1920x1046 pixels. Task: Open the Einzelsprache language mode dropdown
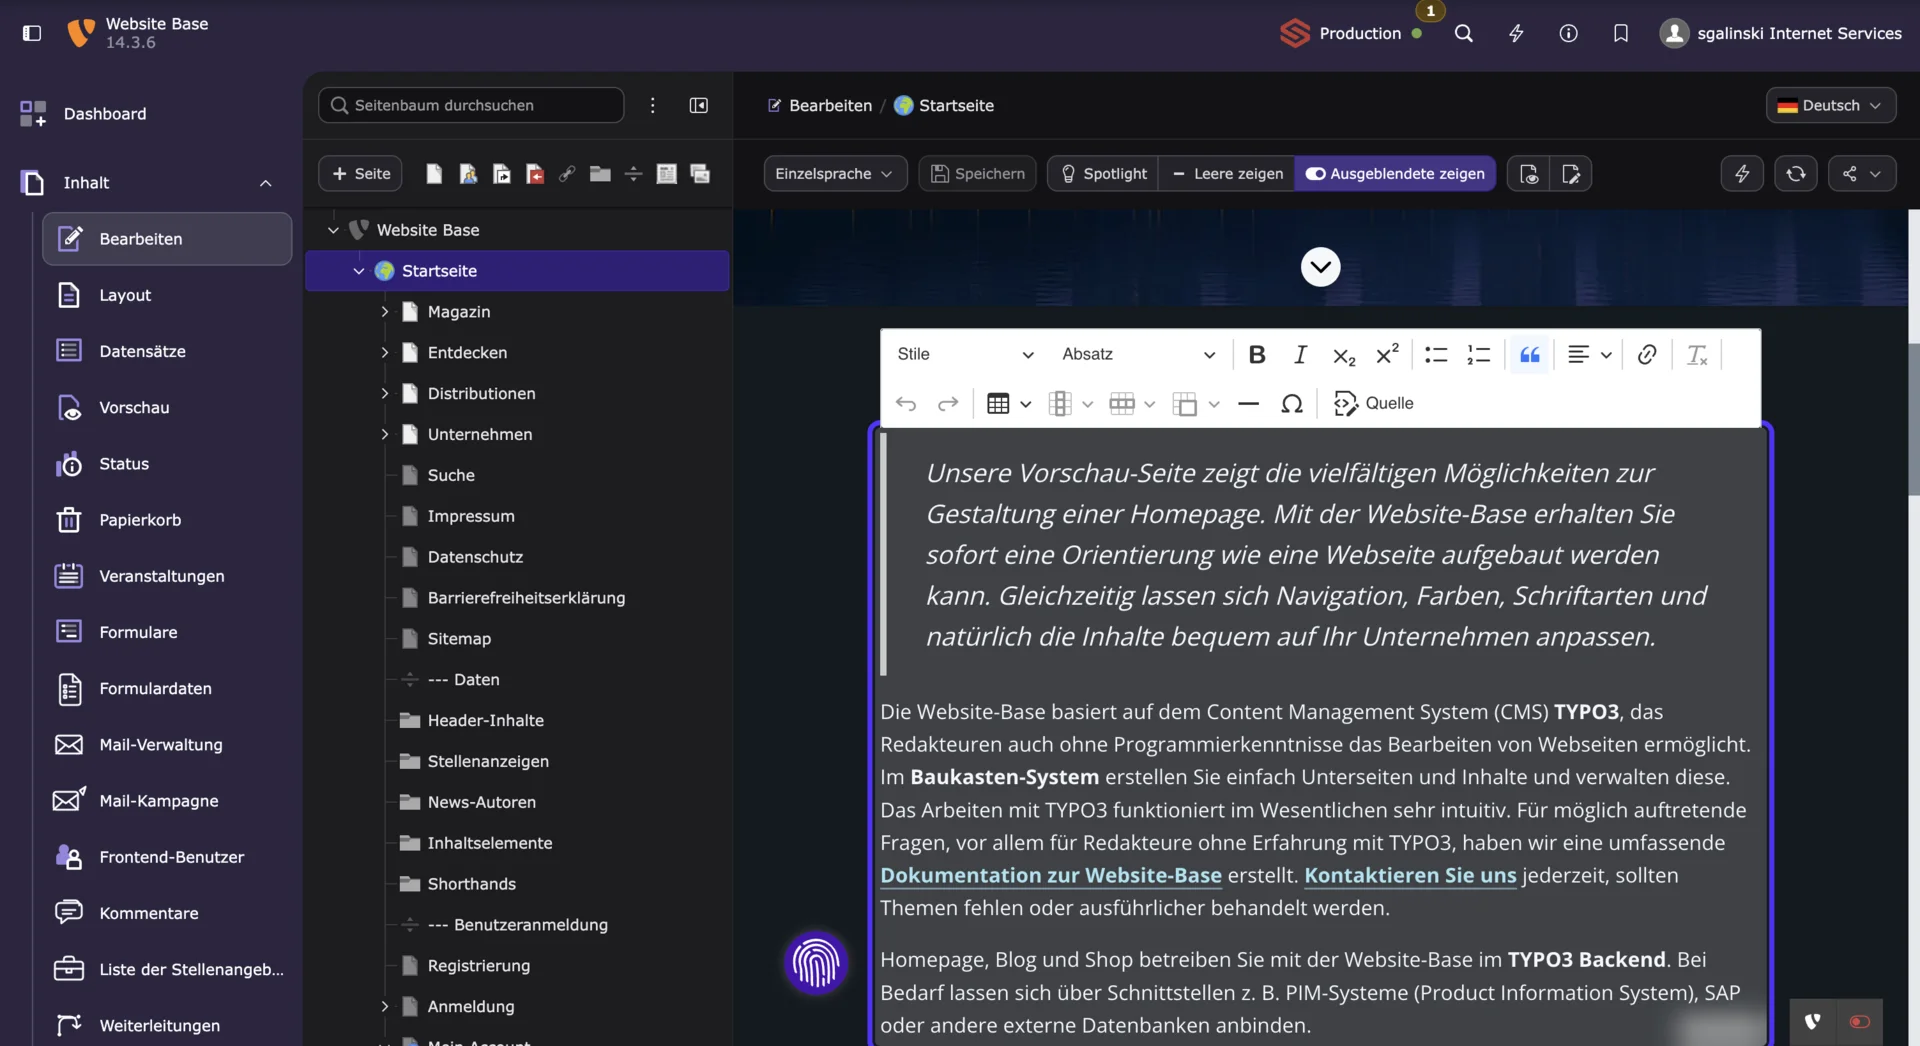click(835, 173)
